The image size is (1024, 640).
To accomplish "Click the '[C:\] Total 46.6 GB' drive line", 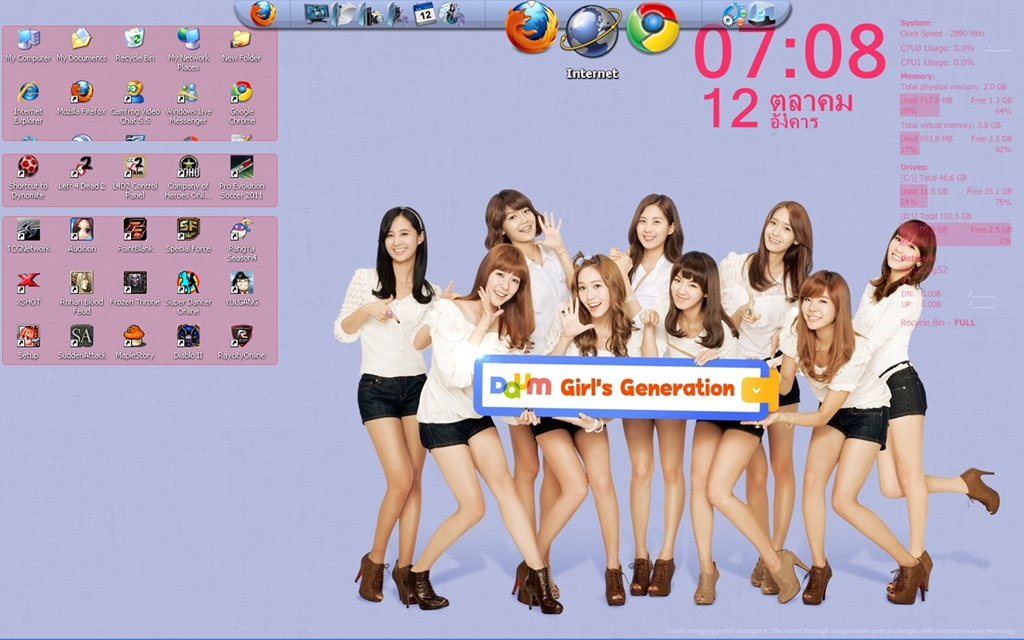I will tap(933, 178).
